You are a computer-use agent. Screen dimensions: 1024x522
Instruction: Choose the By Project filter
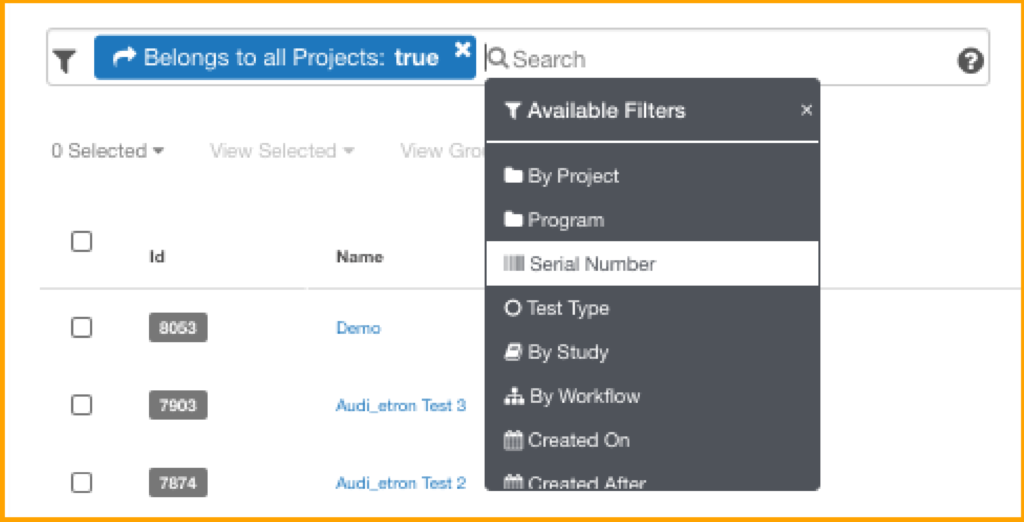coord(652,176)
